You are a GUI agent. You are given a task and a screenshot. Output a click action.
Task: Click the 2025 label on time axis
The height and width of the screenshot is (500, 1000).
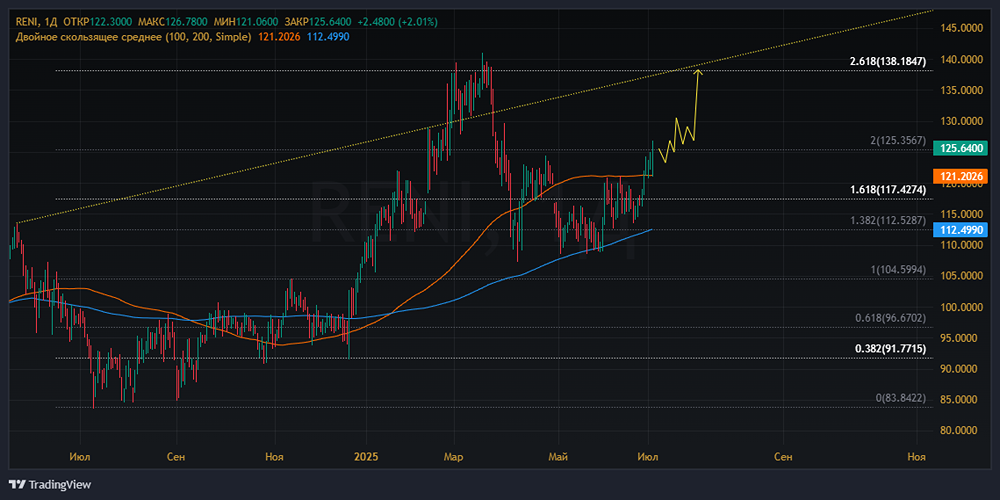click(368, 457)
